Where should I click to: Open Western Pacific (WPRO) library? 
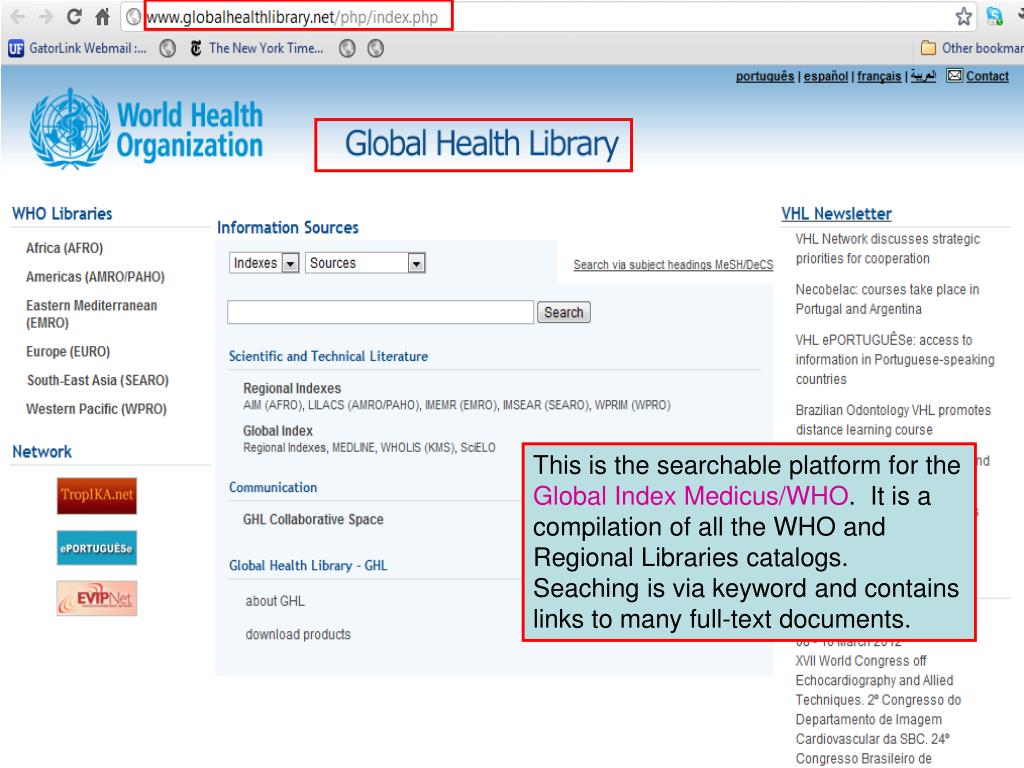[96, 409]
